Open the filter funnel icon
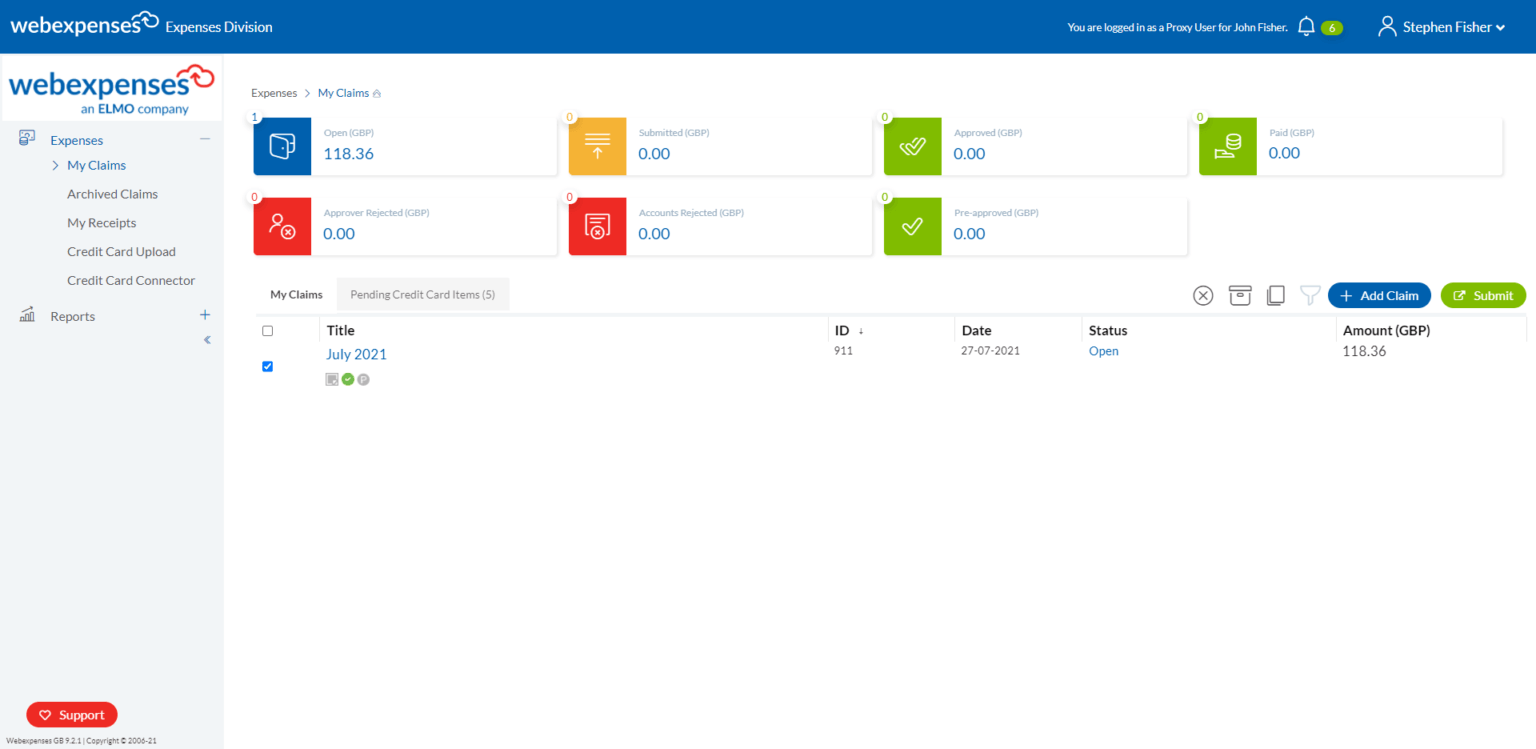 pyautogui.click(x=1310, y=295)
